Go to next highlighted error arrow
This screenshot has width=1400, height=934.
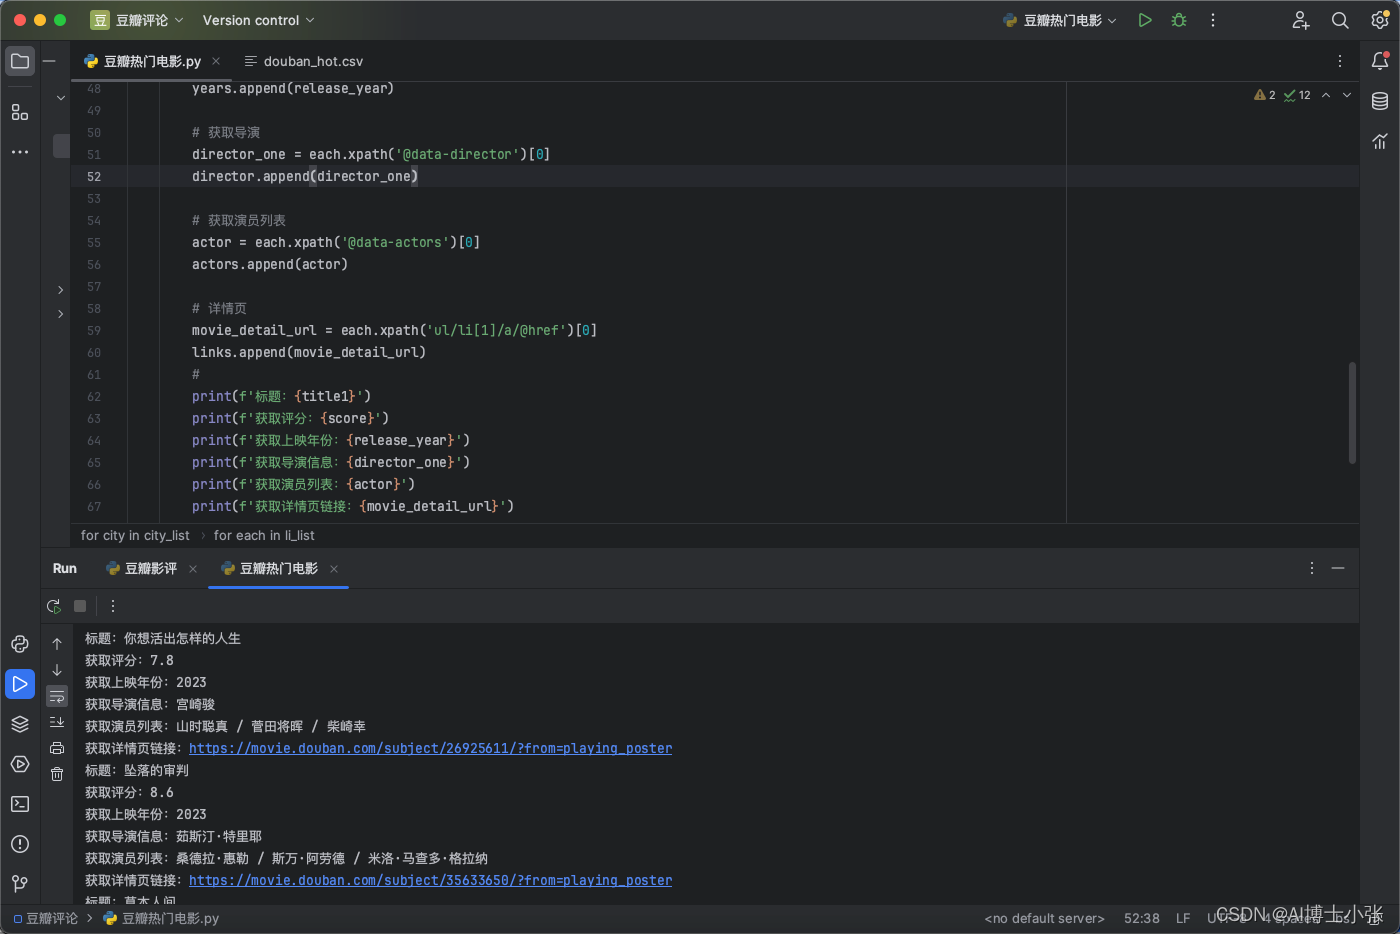(x=1347, y=95)
